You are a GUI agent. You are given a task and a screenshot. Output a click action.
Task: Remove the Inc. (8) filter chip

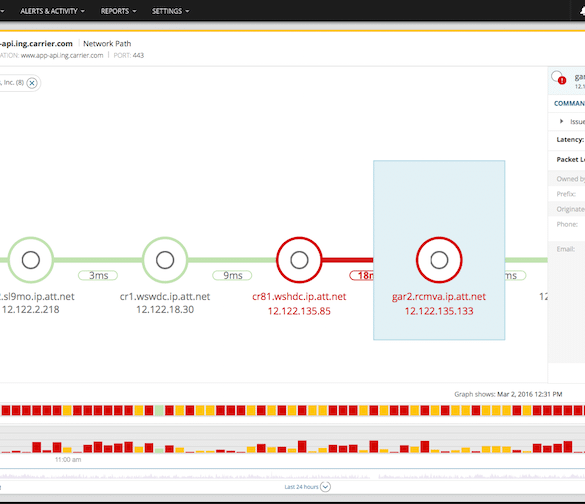click(32, 83)
